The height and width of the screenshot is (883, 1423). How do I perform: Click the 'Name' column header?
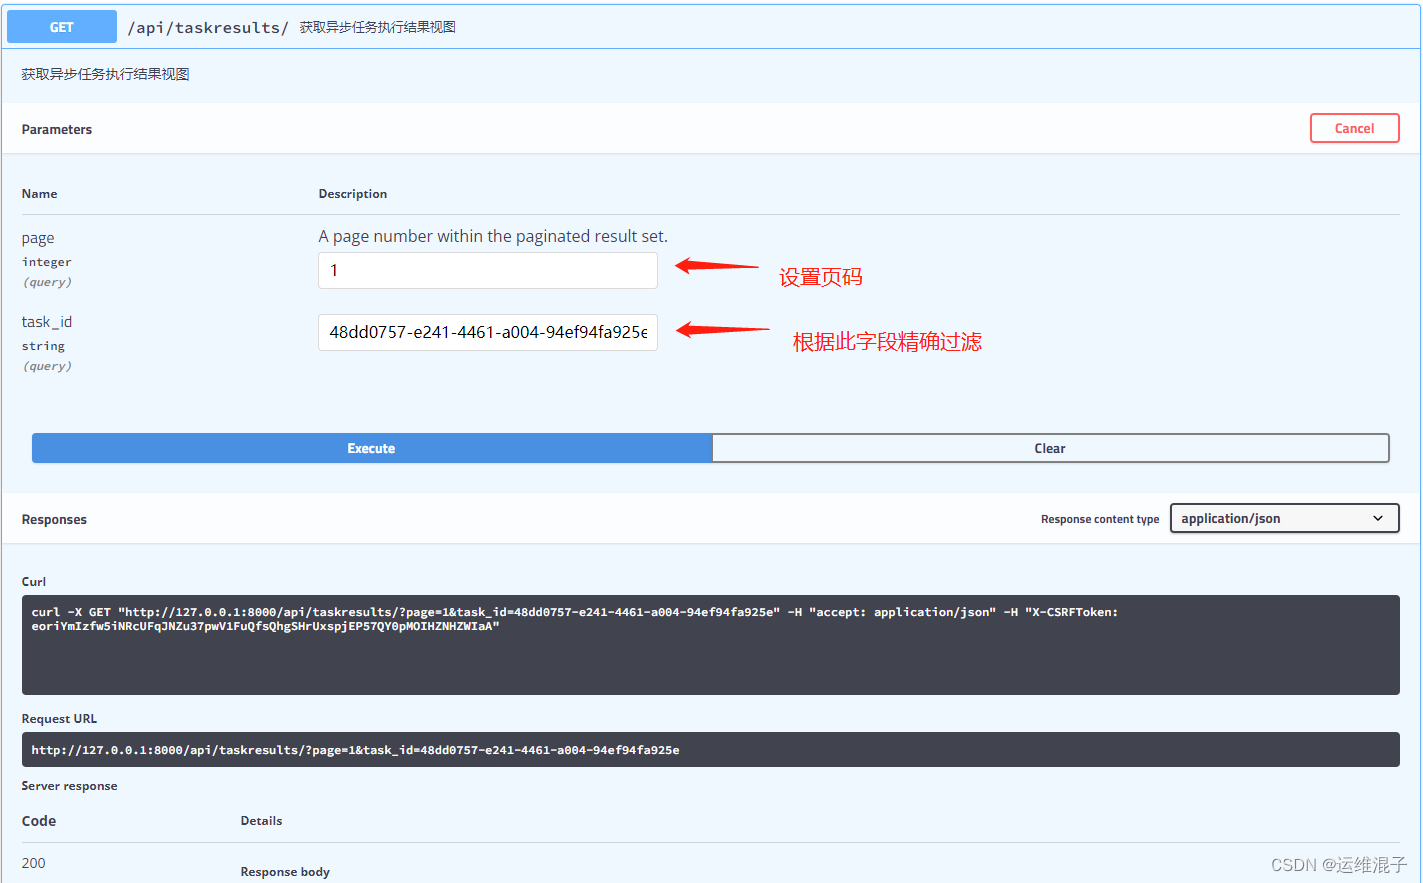click(39, 194)
